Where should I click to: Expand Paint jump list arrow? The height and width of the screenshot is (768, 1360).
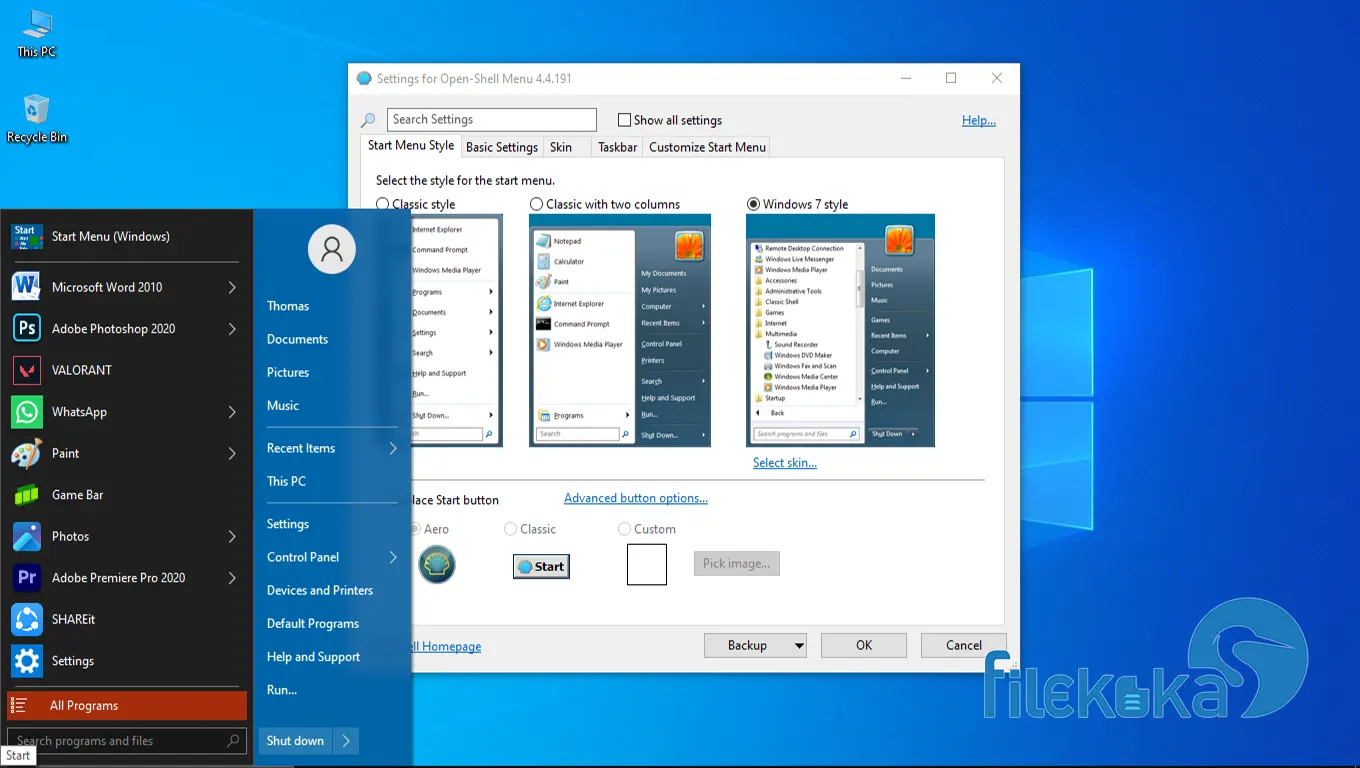click(x=232, y=453)
